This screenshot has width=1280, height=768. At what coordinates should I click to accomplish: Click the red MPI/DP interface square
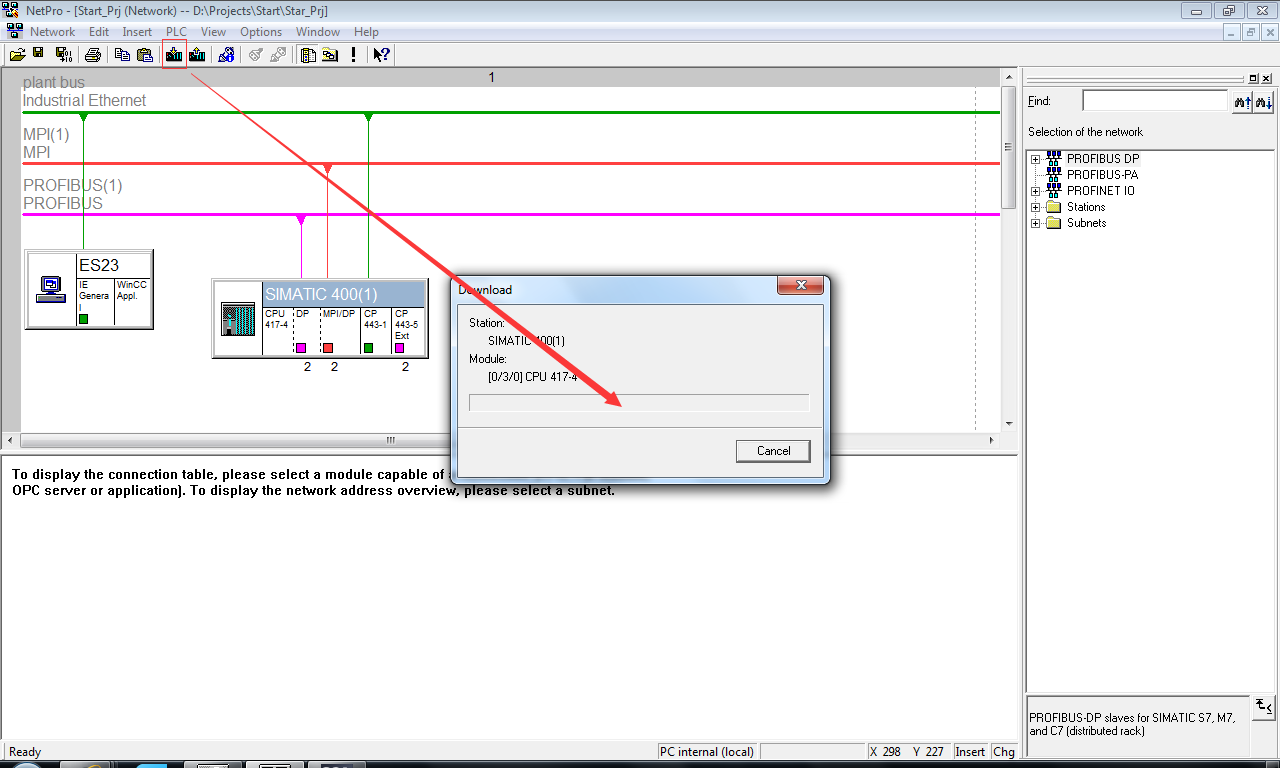tap(327, 348)
